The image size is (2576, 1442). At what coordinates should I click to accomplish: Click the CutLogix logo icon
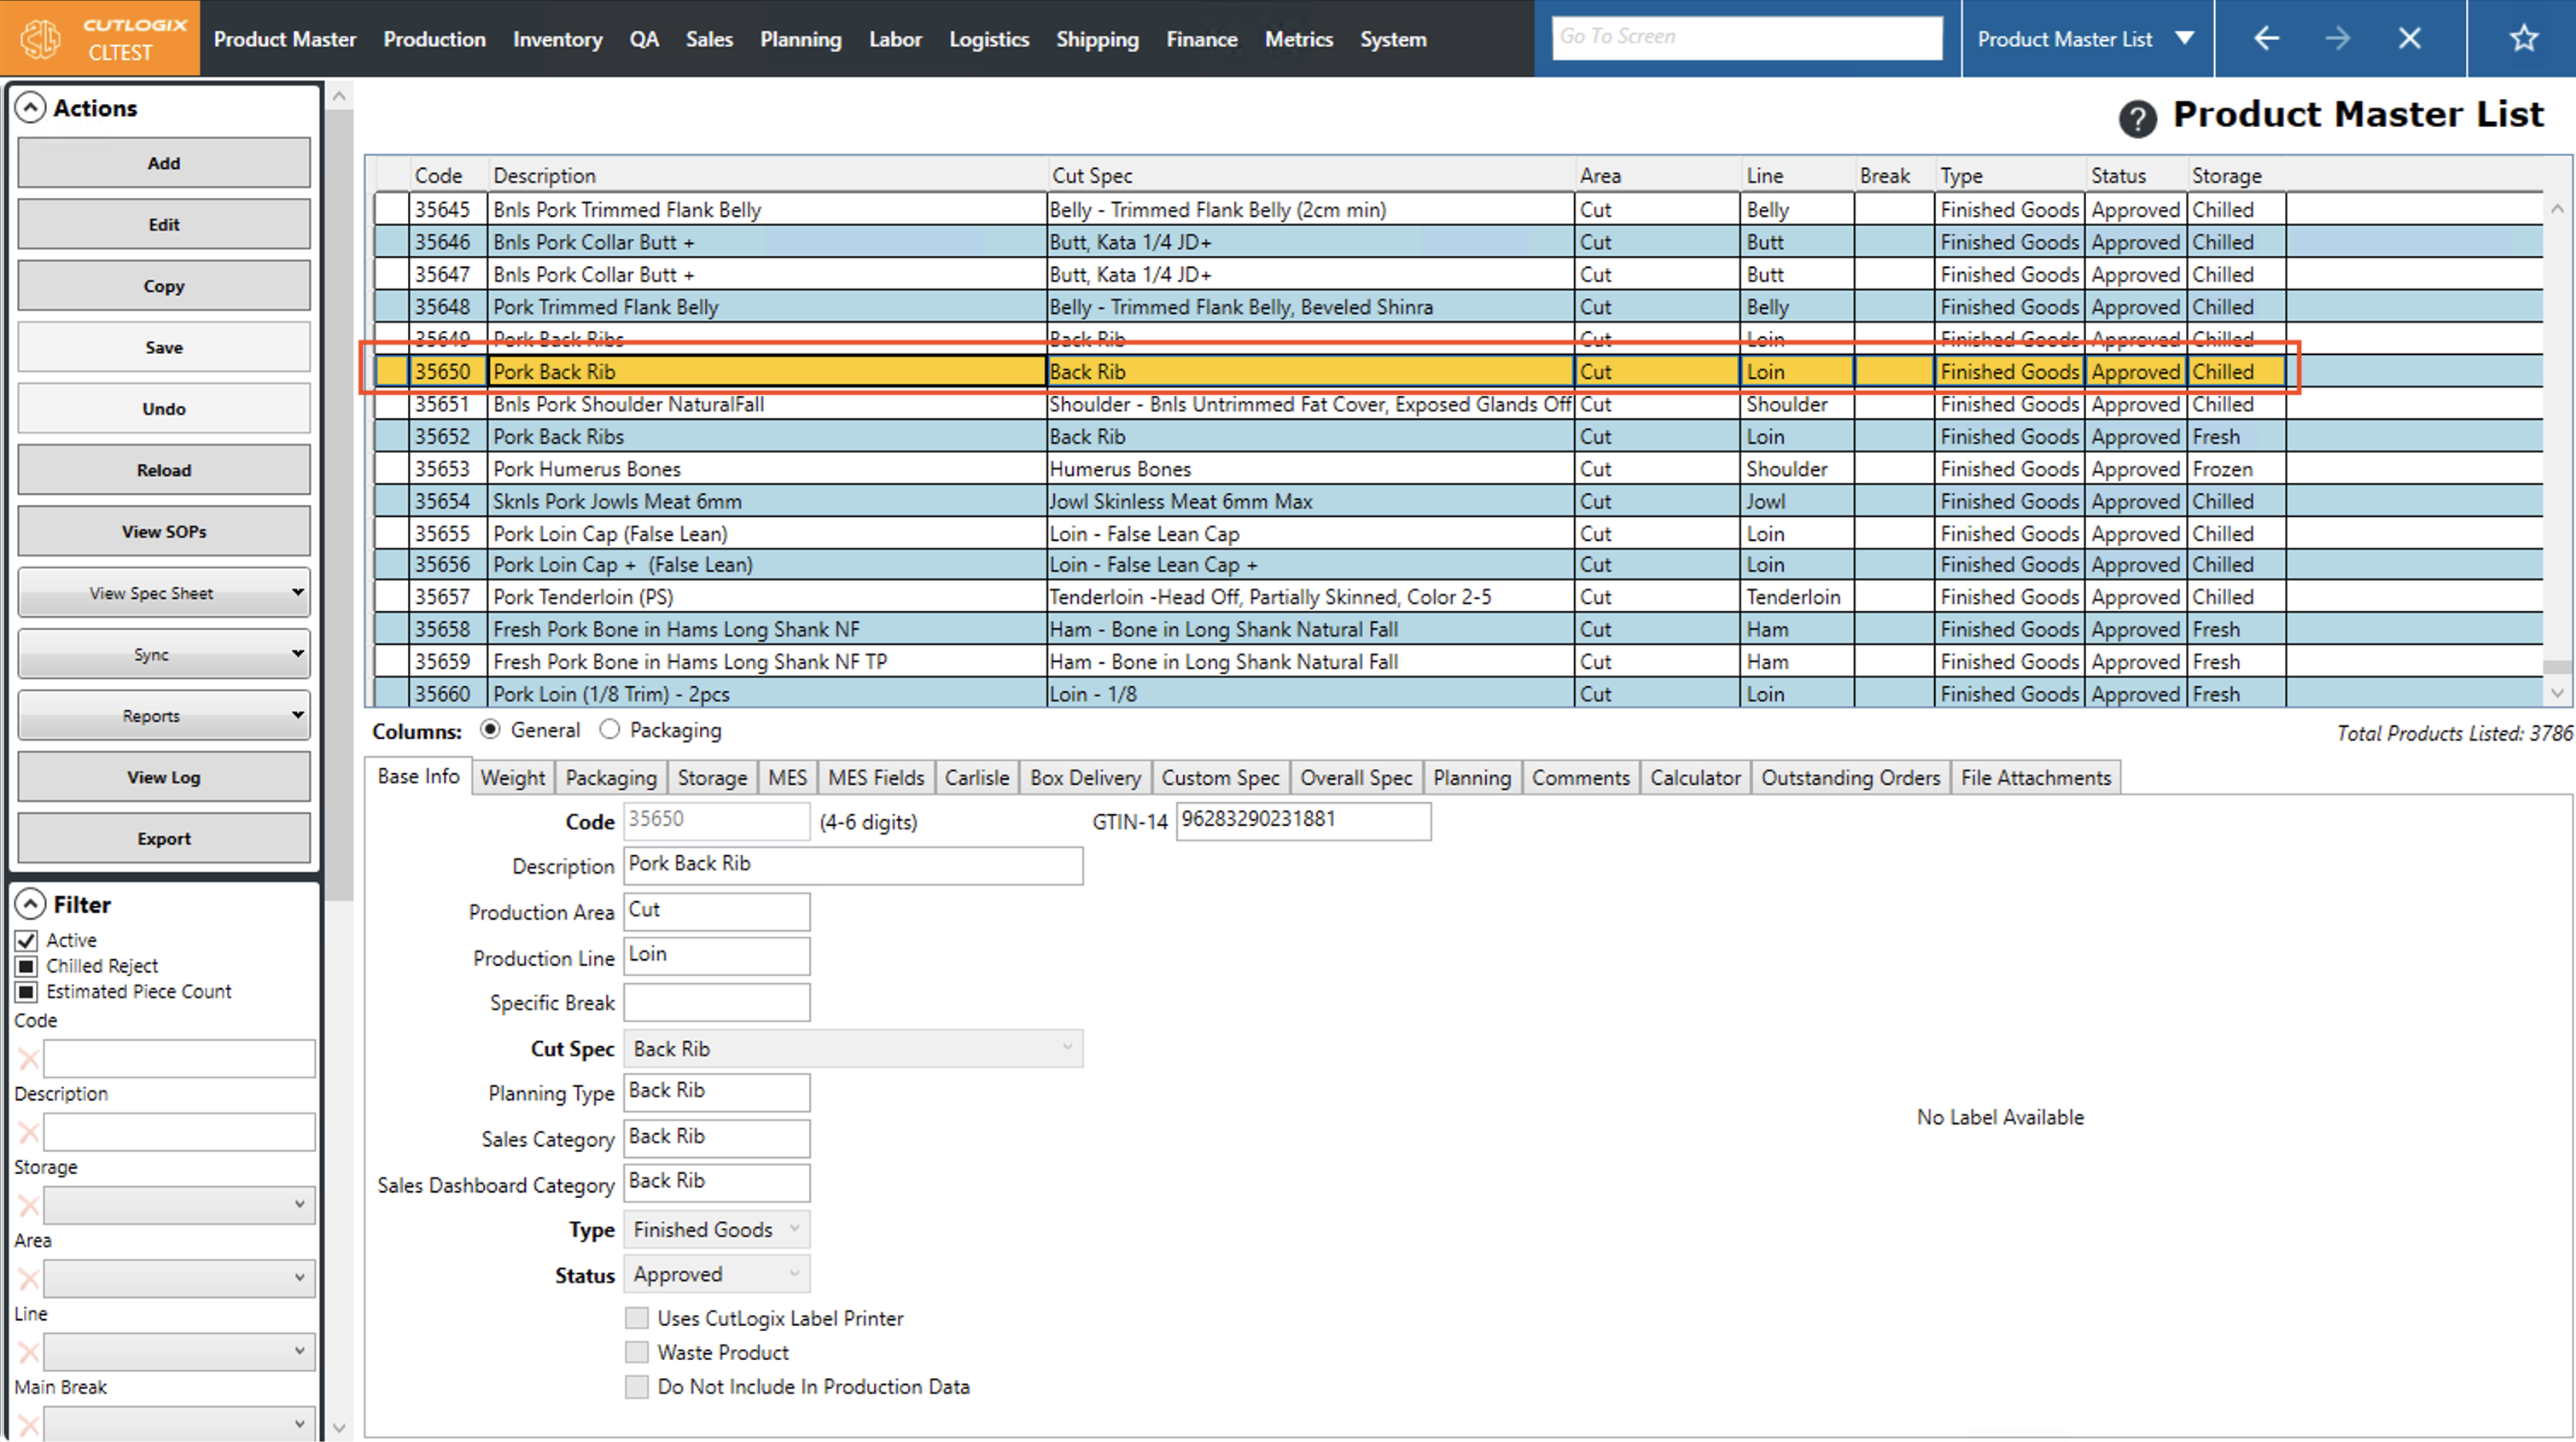(42, 39)
